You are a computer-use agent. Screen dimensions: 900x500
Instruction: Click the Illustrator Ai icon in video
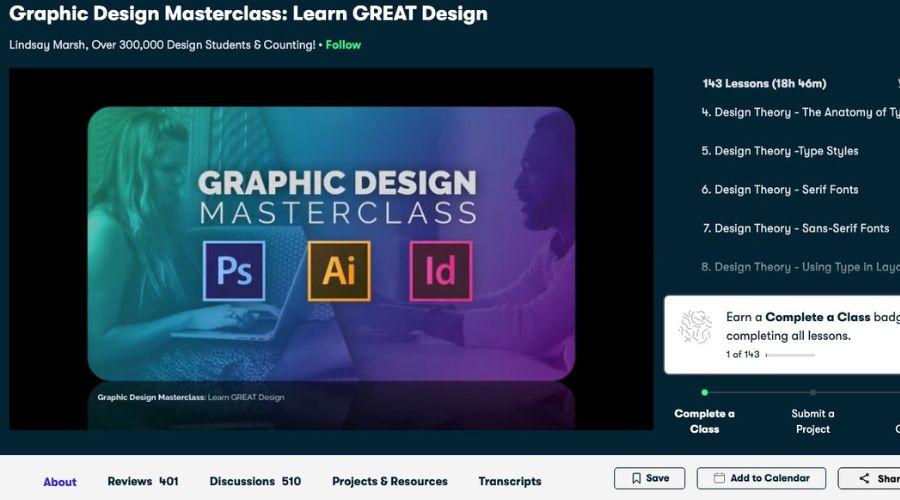(x=339, y=271)
